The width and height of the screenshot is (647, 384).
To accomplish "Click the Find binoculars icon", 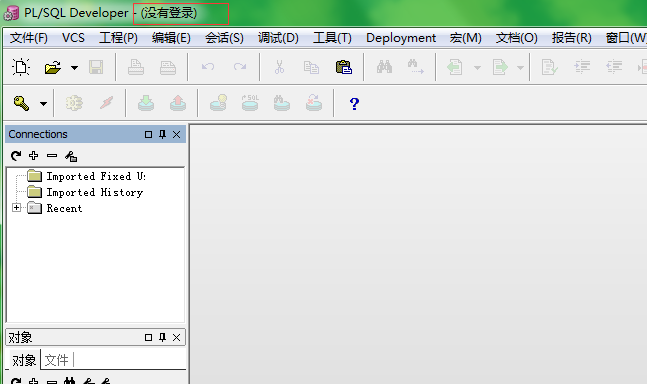I will point(384,67).
